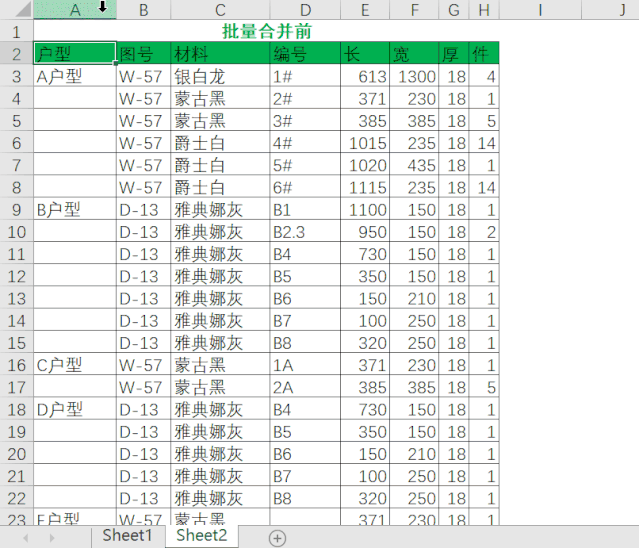Select cell B1 in 编号 column
Image resolution: width=639 pixels, height=548 pixels.
coord(305,209)
